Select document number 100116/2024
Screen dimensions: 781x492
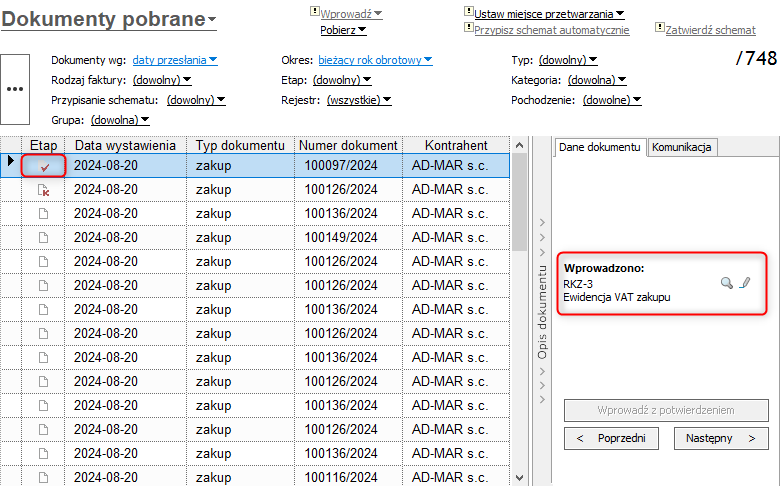[341, 478]
